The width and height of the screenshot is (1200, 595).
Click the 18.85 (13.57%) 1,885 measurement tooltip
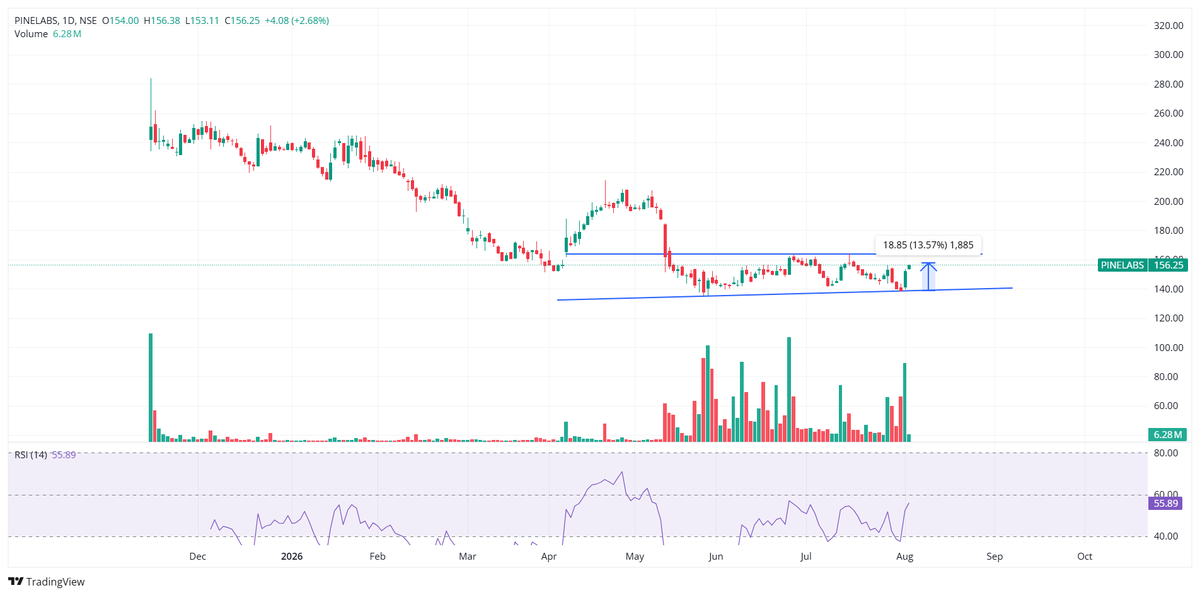click(x=929, y=244)
